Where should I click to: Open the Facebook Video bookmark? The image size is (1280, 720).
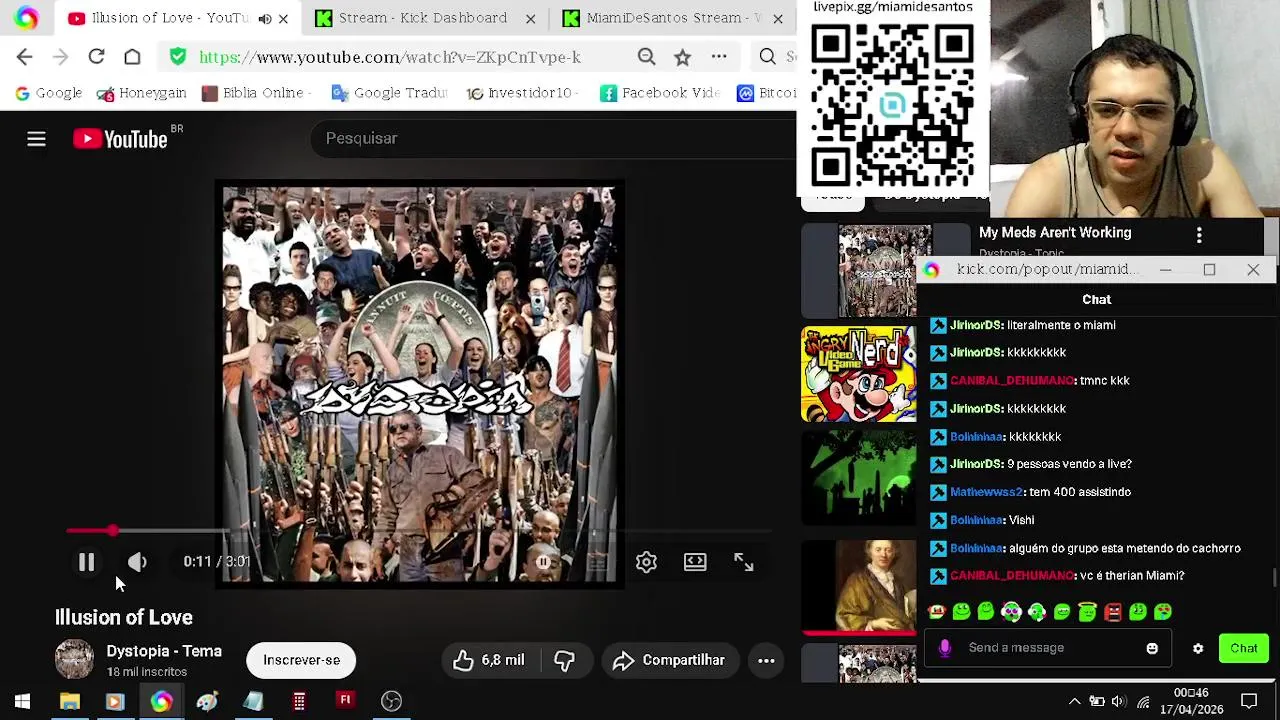click(x=660, y=93)
